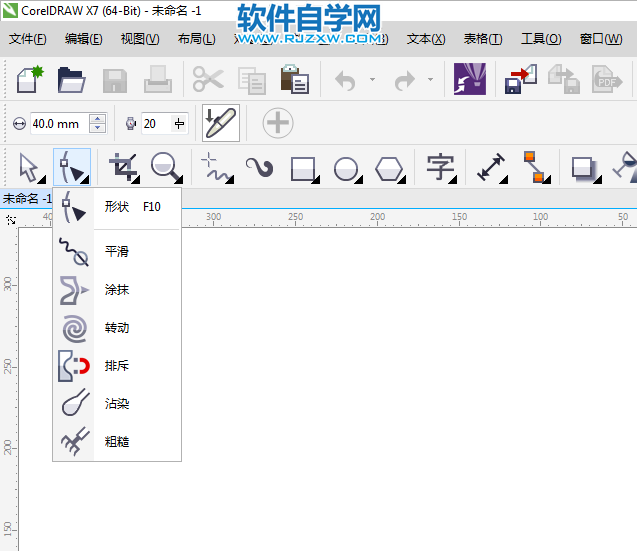Open the rate slider popup button
The image size is (637, 551).
point(180,124)
